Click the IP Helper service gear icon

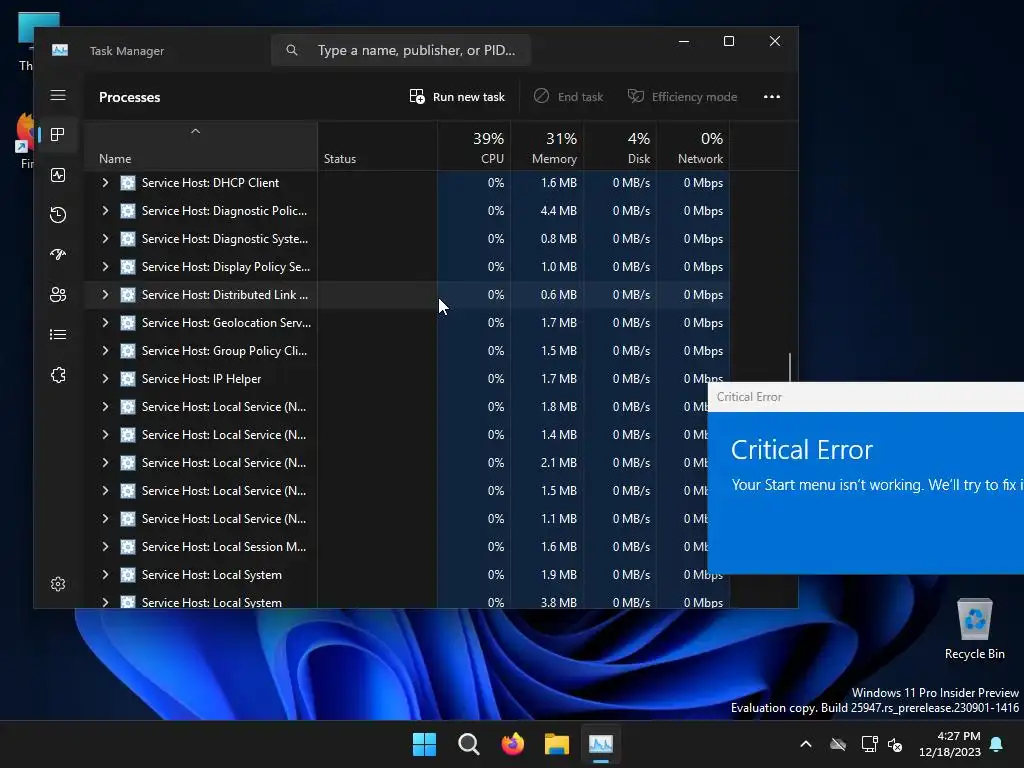[128, 379]
